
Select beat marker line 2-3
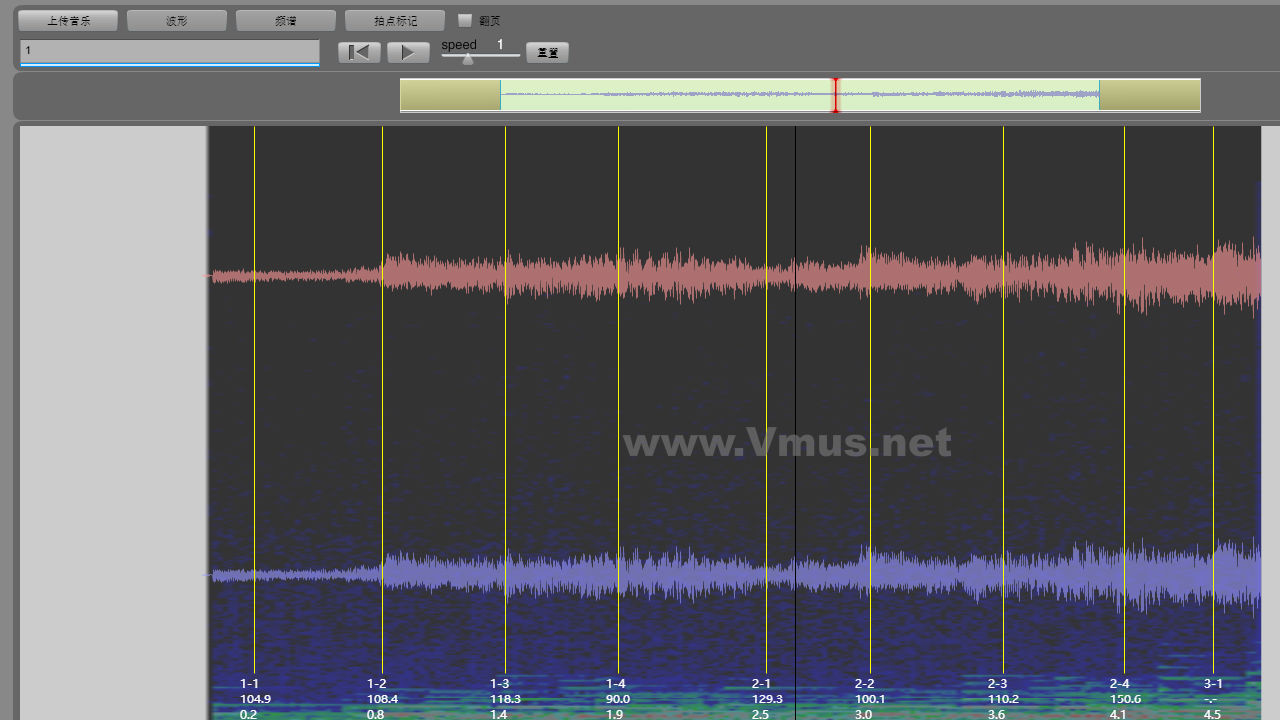[1003, 400]
